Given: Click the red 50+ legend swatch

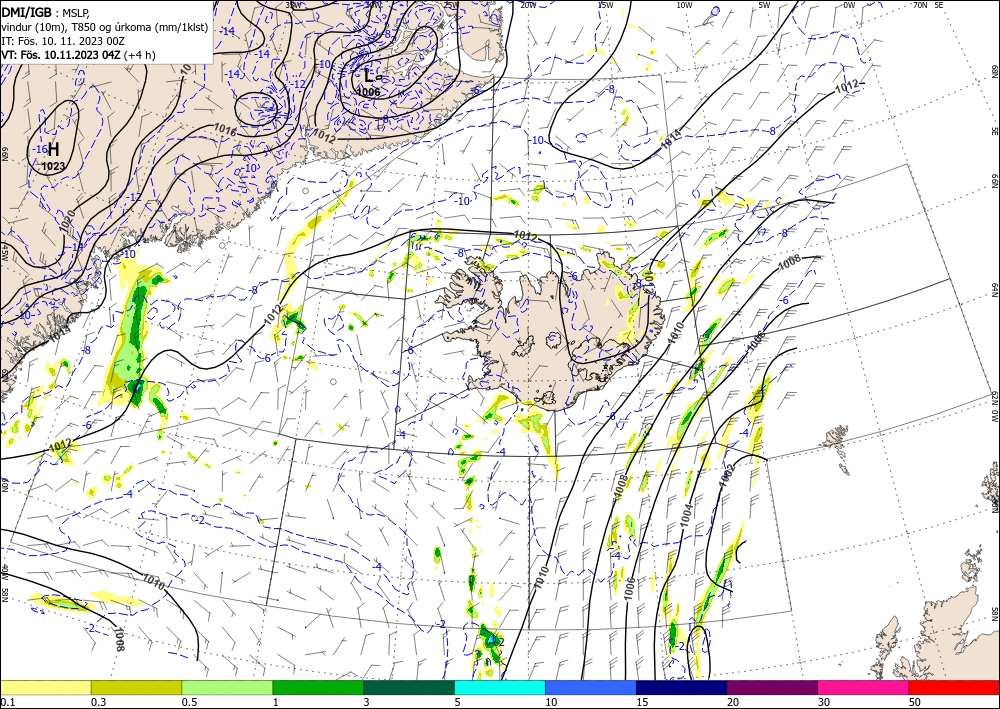Looking at the screenshot, I should (x=954, y=687).
